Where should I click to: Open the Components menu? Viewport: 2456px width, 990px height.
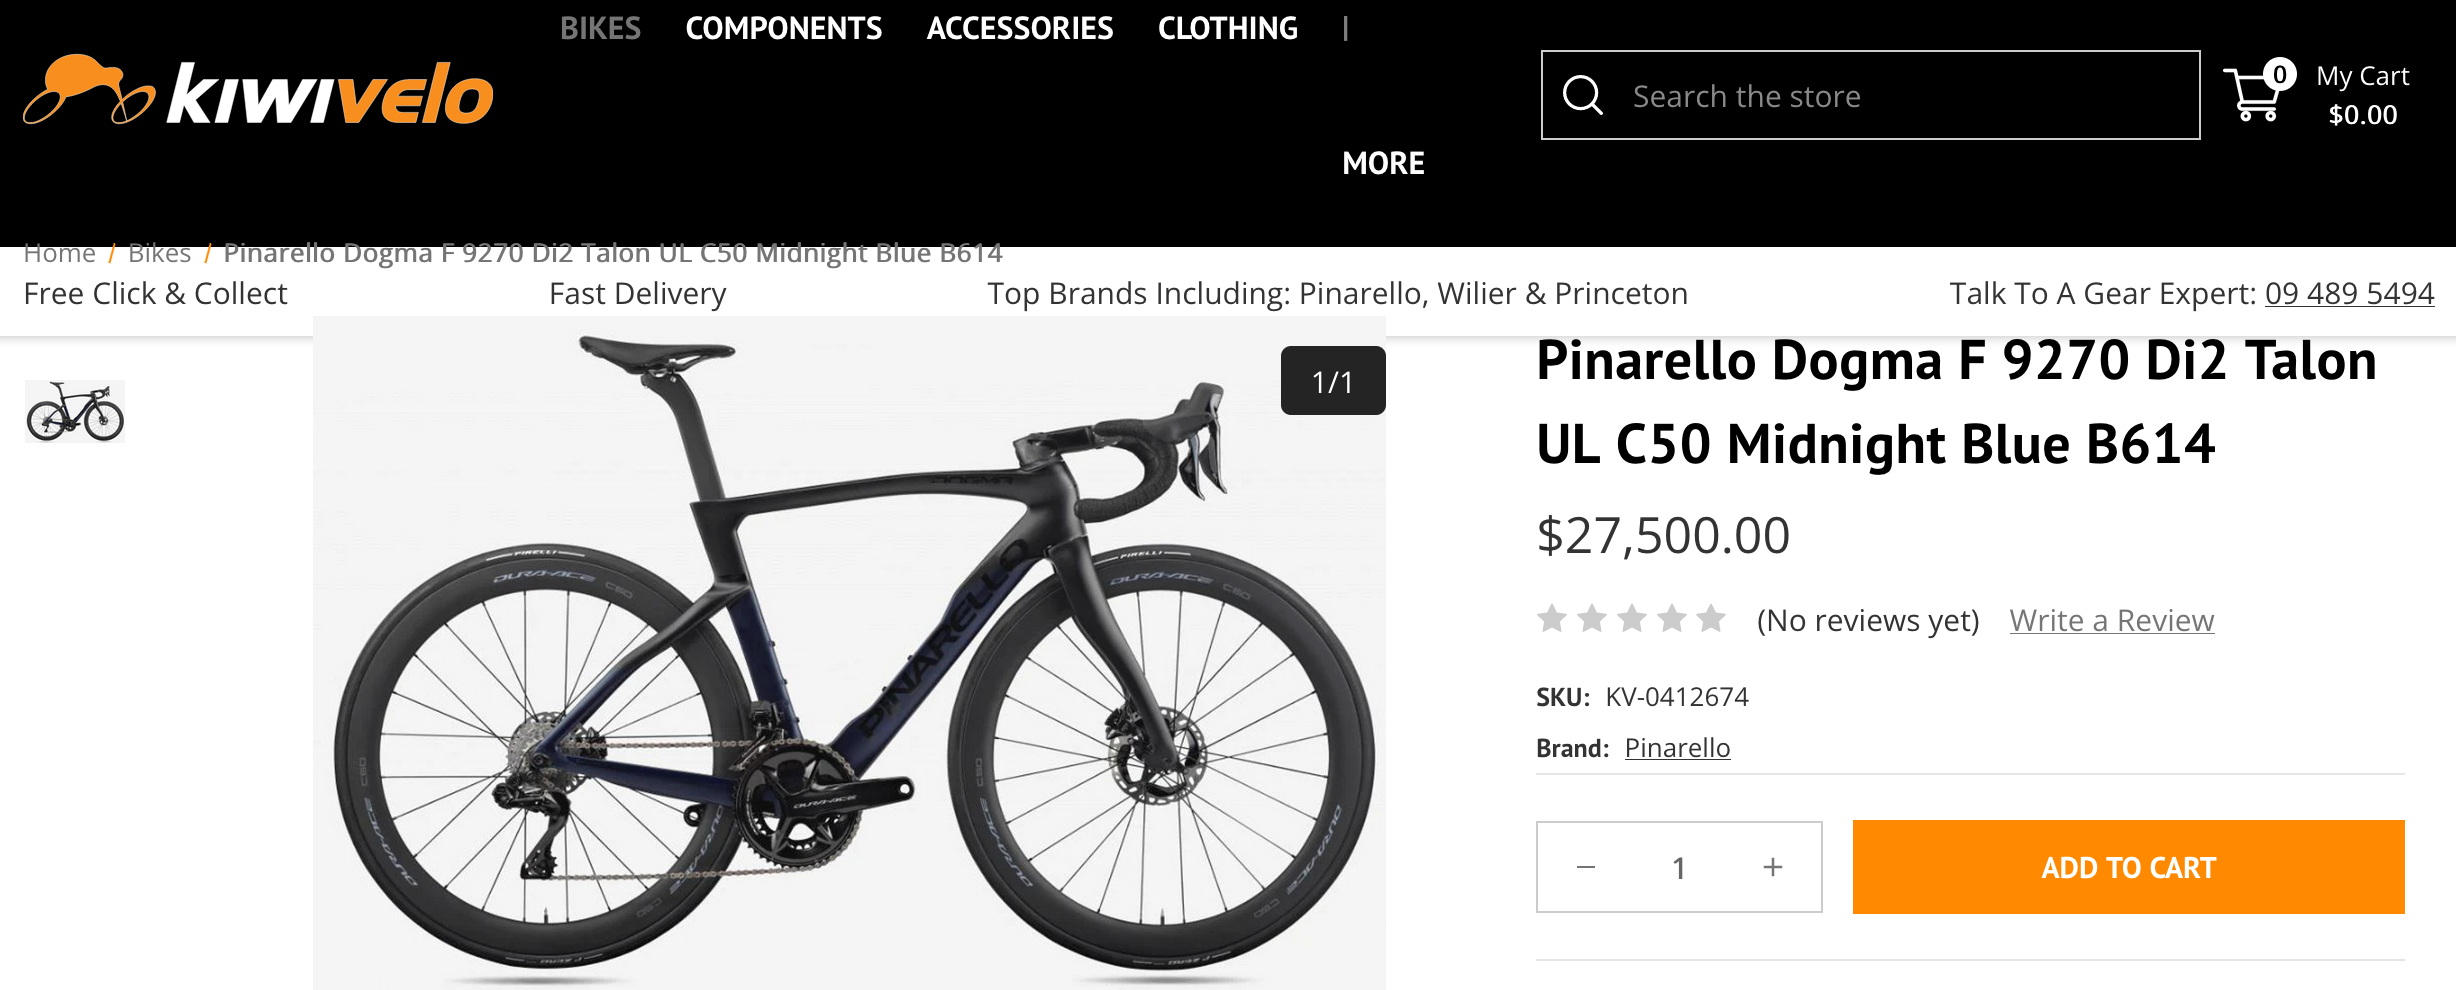pyautogui.click(x=783, y=28)
